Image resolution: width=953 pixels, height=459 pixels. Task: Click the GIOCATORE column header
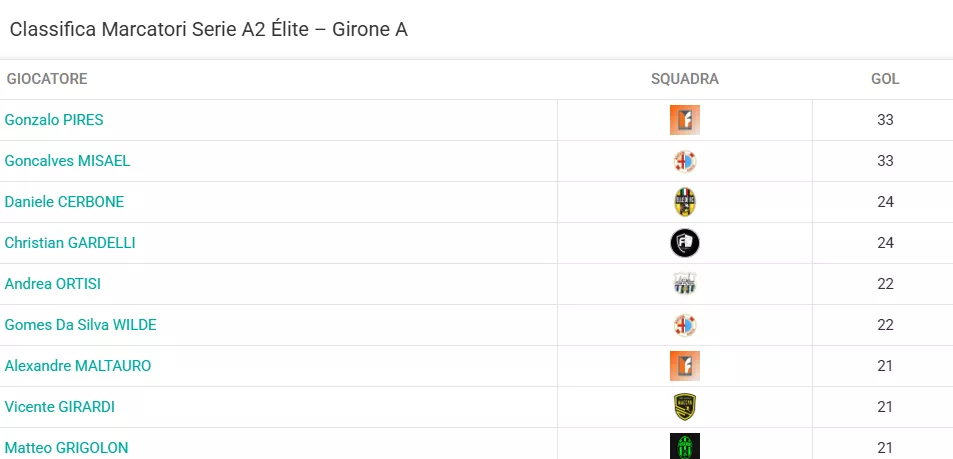[47, 79]
